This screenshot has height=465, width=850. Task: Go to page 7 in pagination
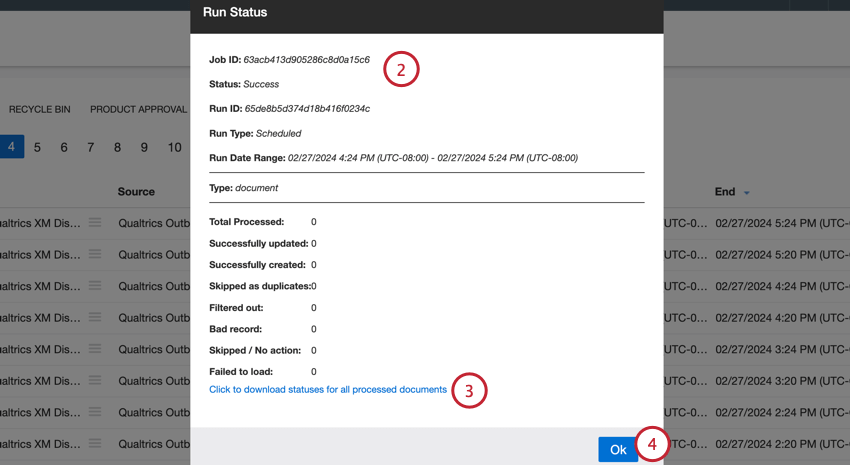[91, 147]
